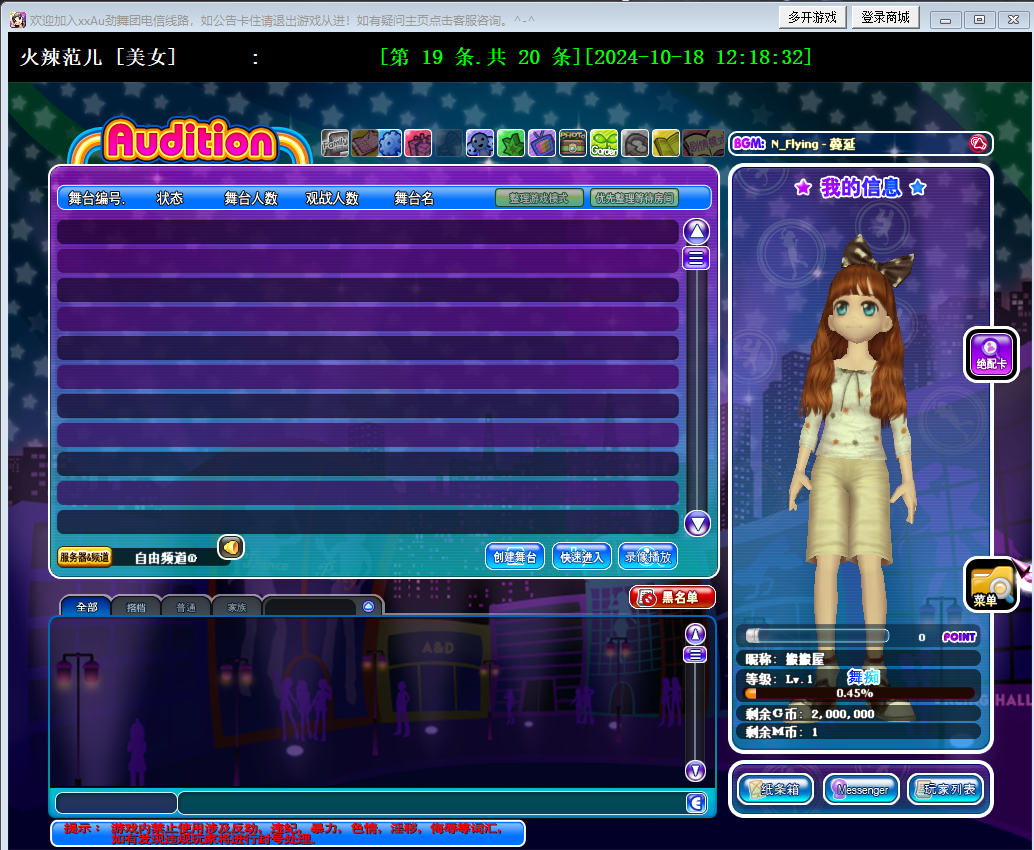Open the Family icon in toolbar
This screenshot has width=1034, height=850.
335,144
